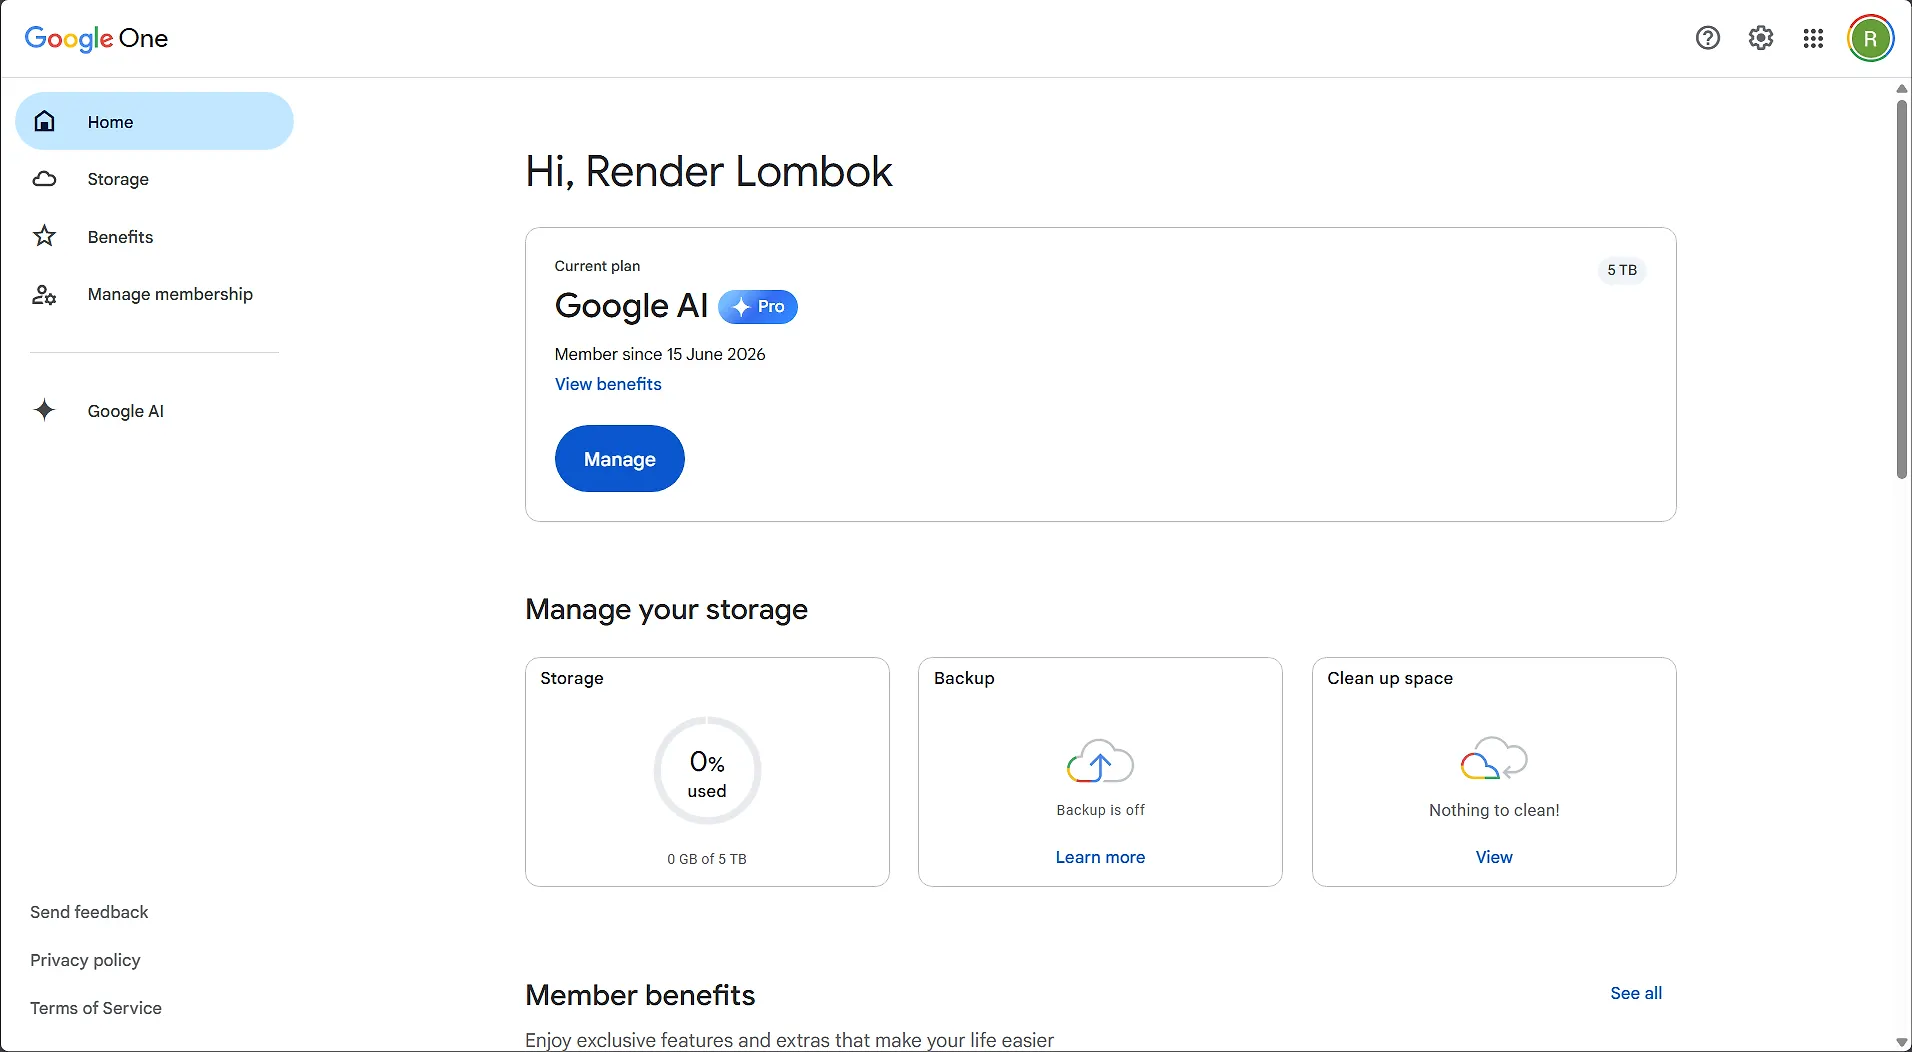Go to the Home navigation item
This screenshot has width=1912, height=1052.
click(x=154, y=121)
